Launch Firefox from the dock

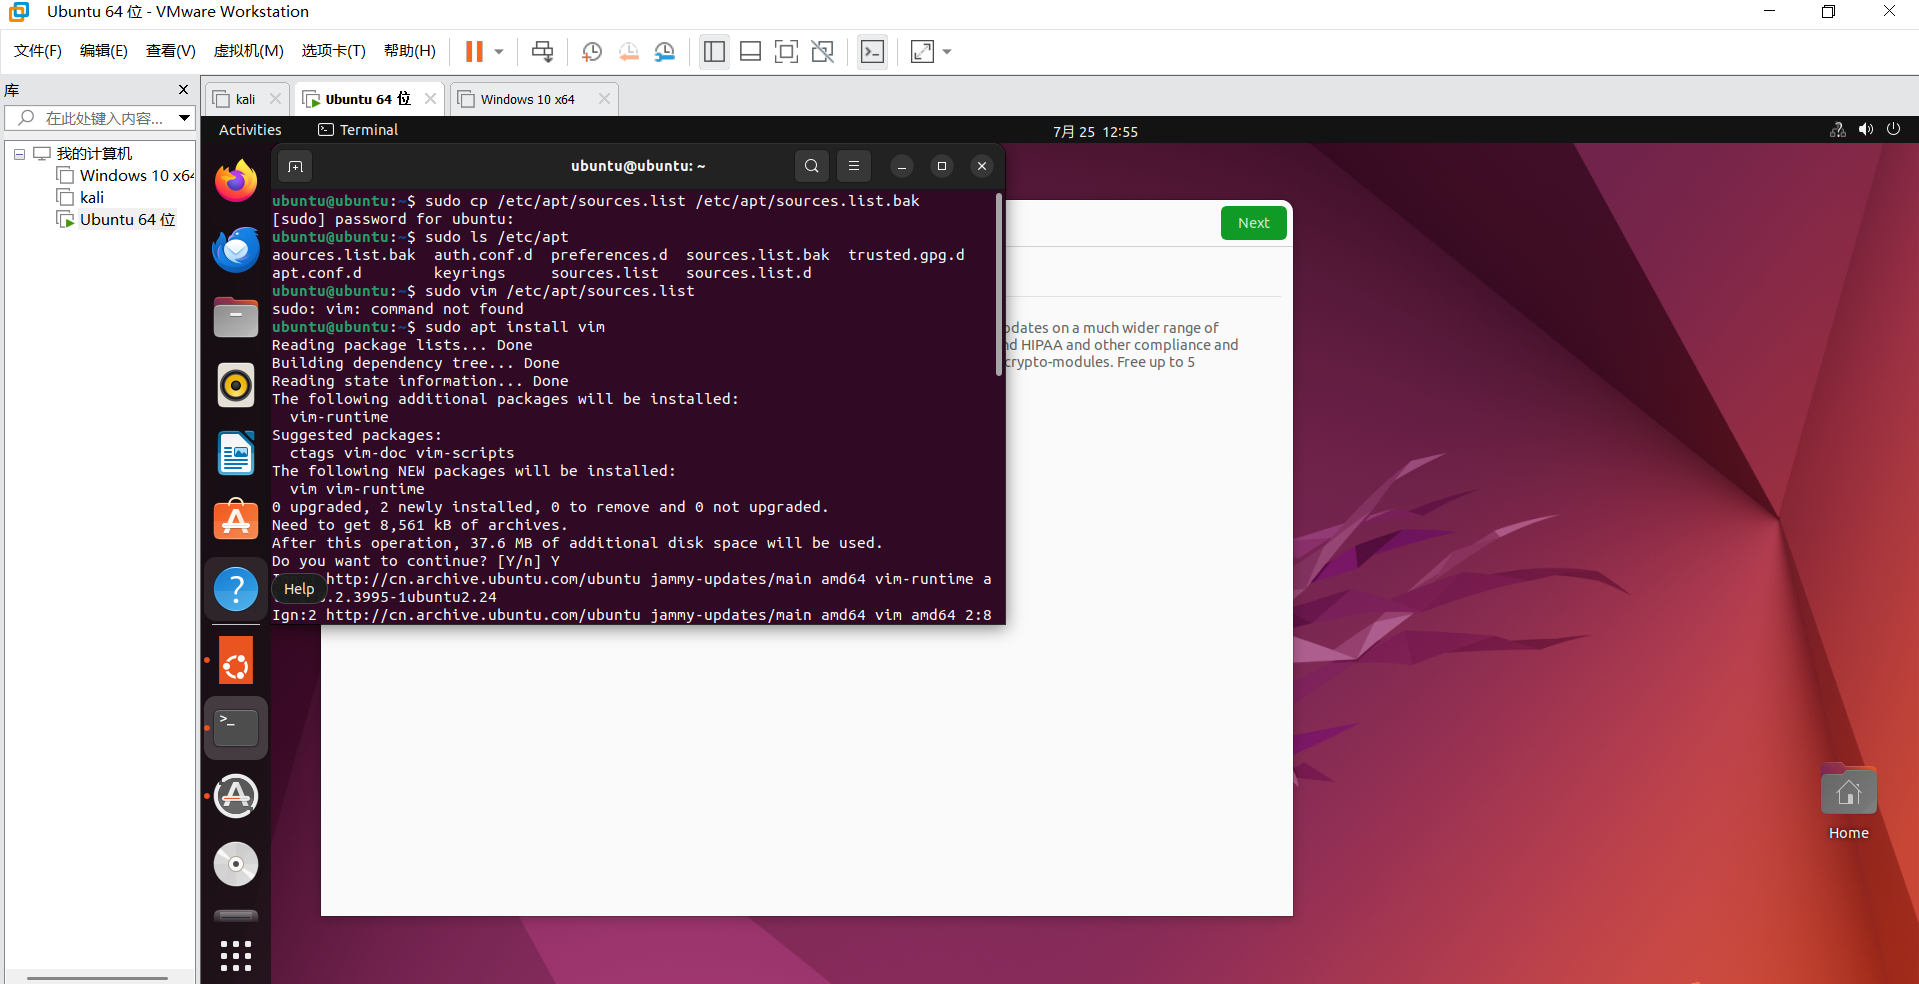tap(236, 181)
